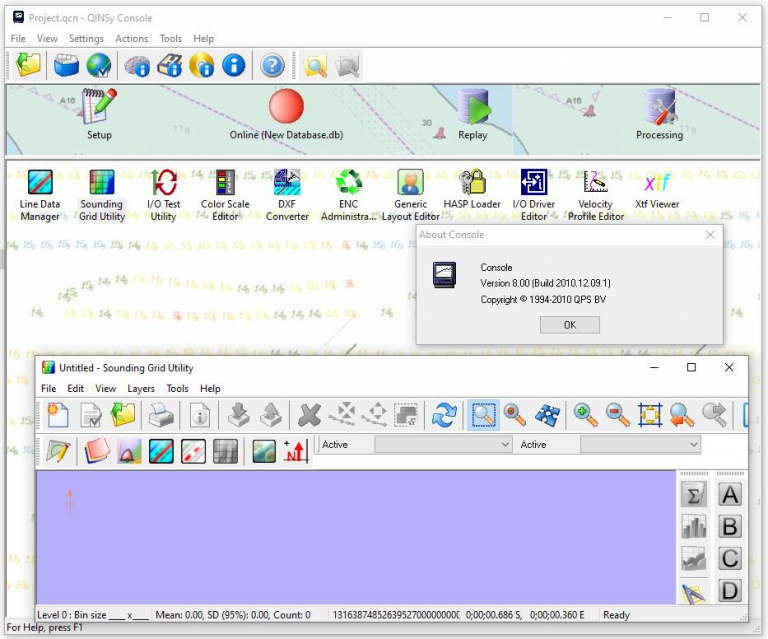Open Help menu in Sounding Grid Utility

(210, 388)
